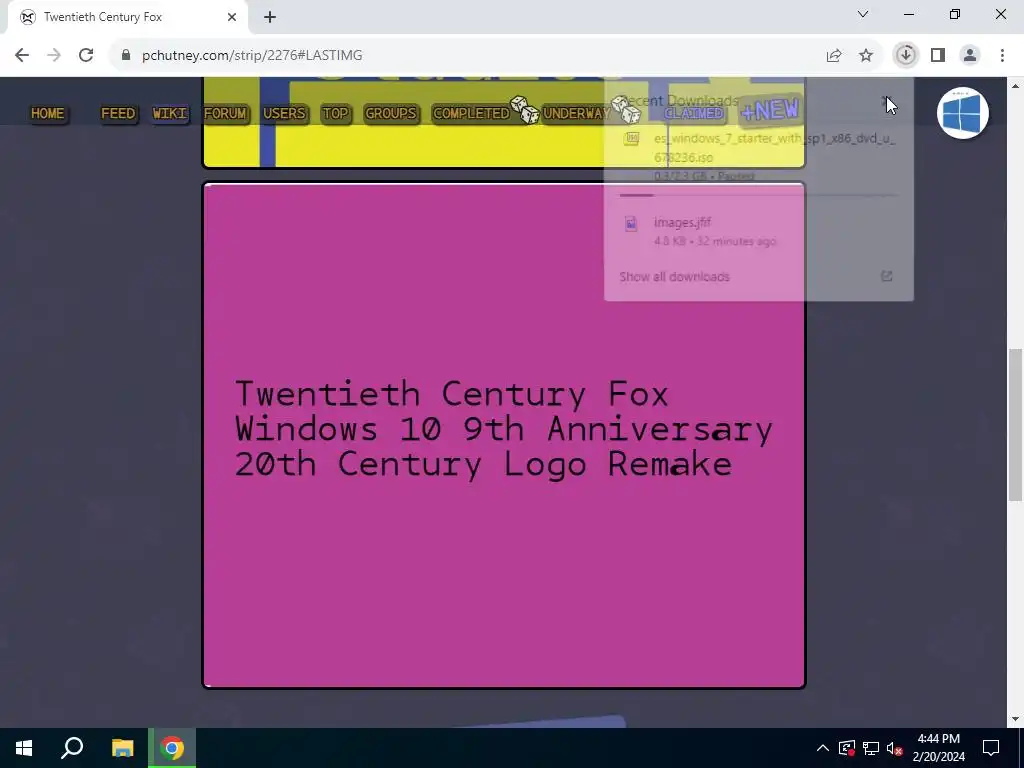Roll the dice next to UNDERWAY
Screen dimensions: 1024x768
tap(625, 109)
